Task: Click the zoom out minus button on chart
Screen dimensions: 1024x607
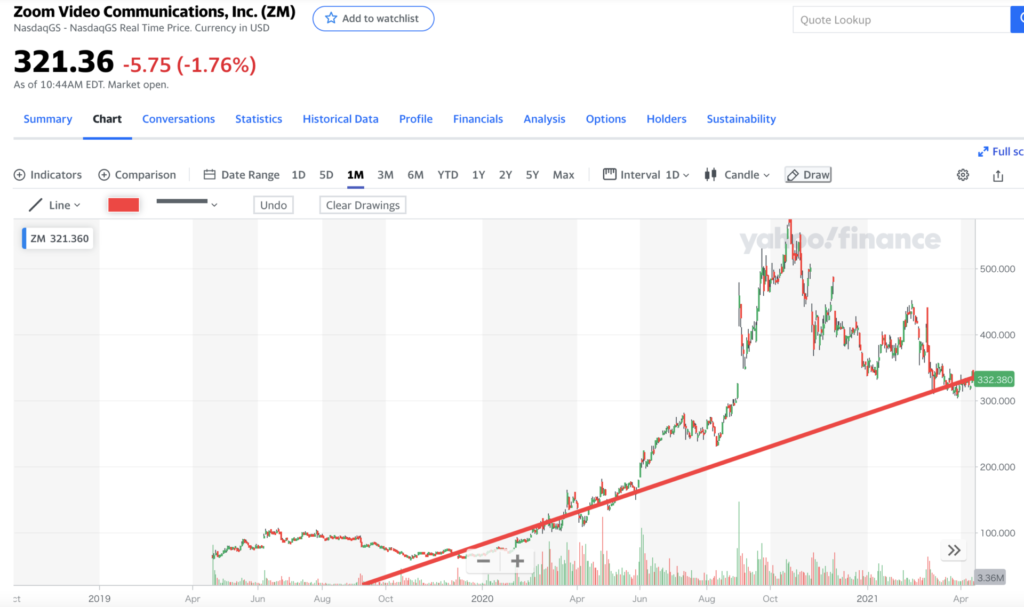Action: pos(483,561)
